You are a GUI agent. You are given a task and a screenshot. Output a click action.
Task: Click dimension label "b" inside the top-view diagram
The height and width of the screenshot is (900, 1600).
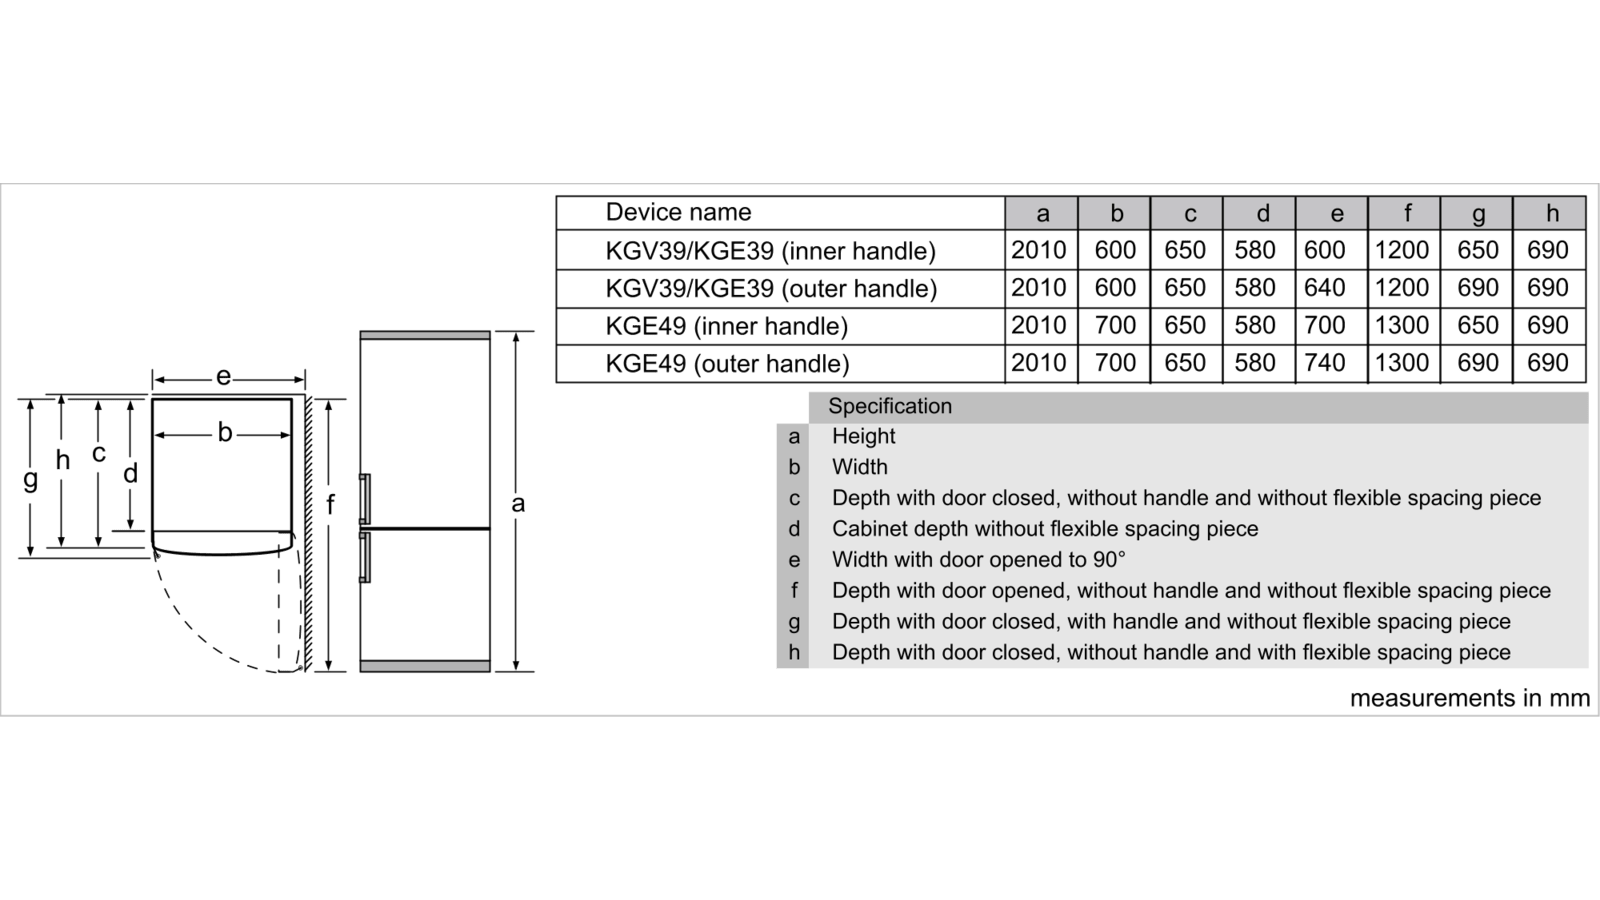tap(225, 432)
